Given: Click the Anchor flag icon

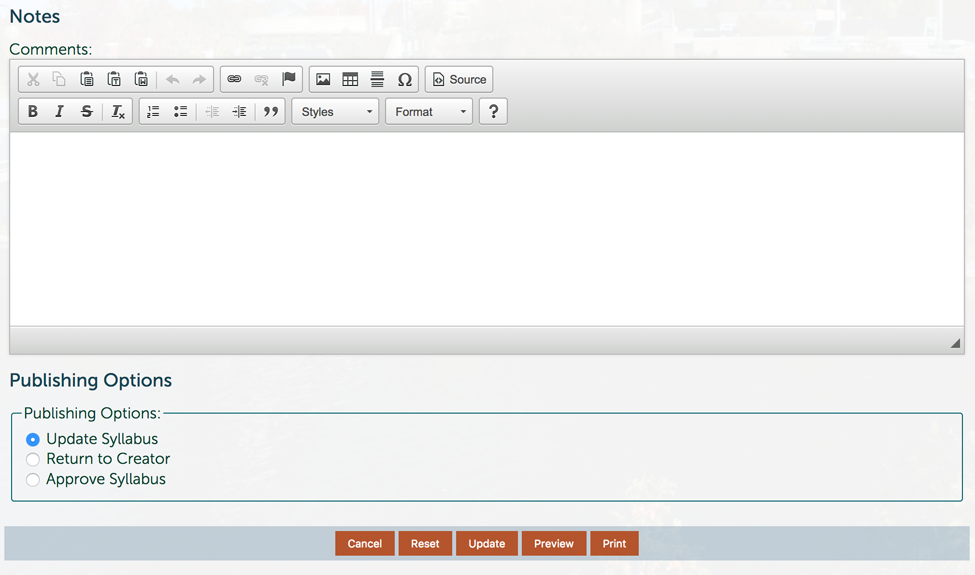Looking at the screenshot, I should tap(289, 80).
